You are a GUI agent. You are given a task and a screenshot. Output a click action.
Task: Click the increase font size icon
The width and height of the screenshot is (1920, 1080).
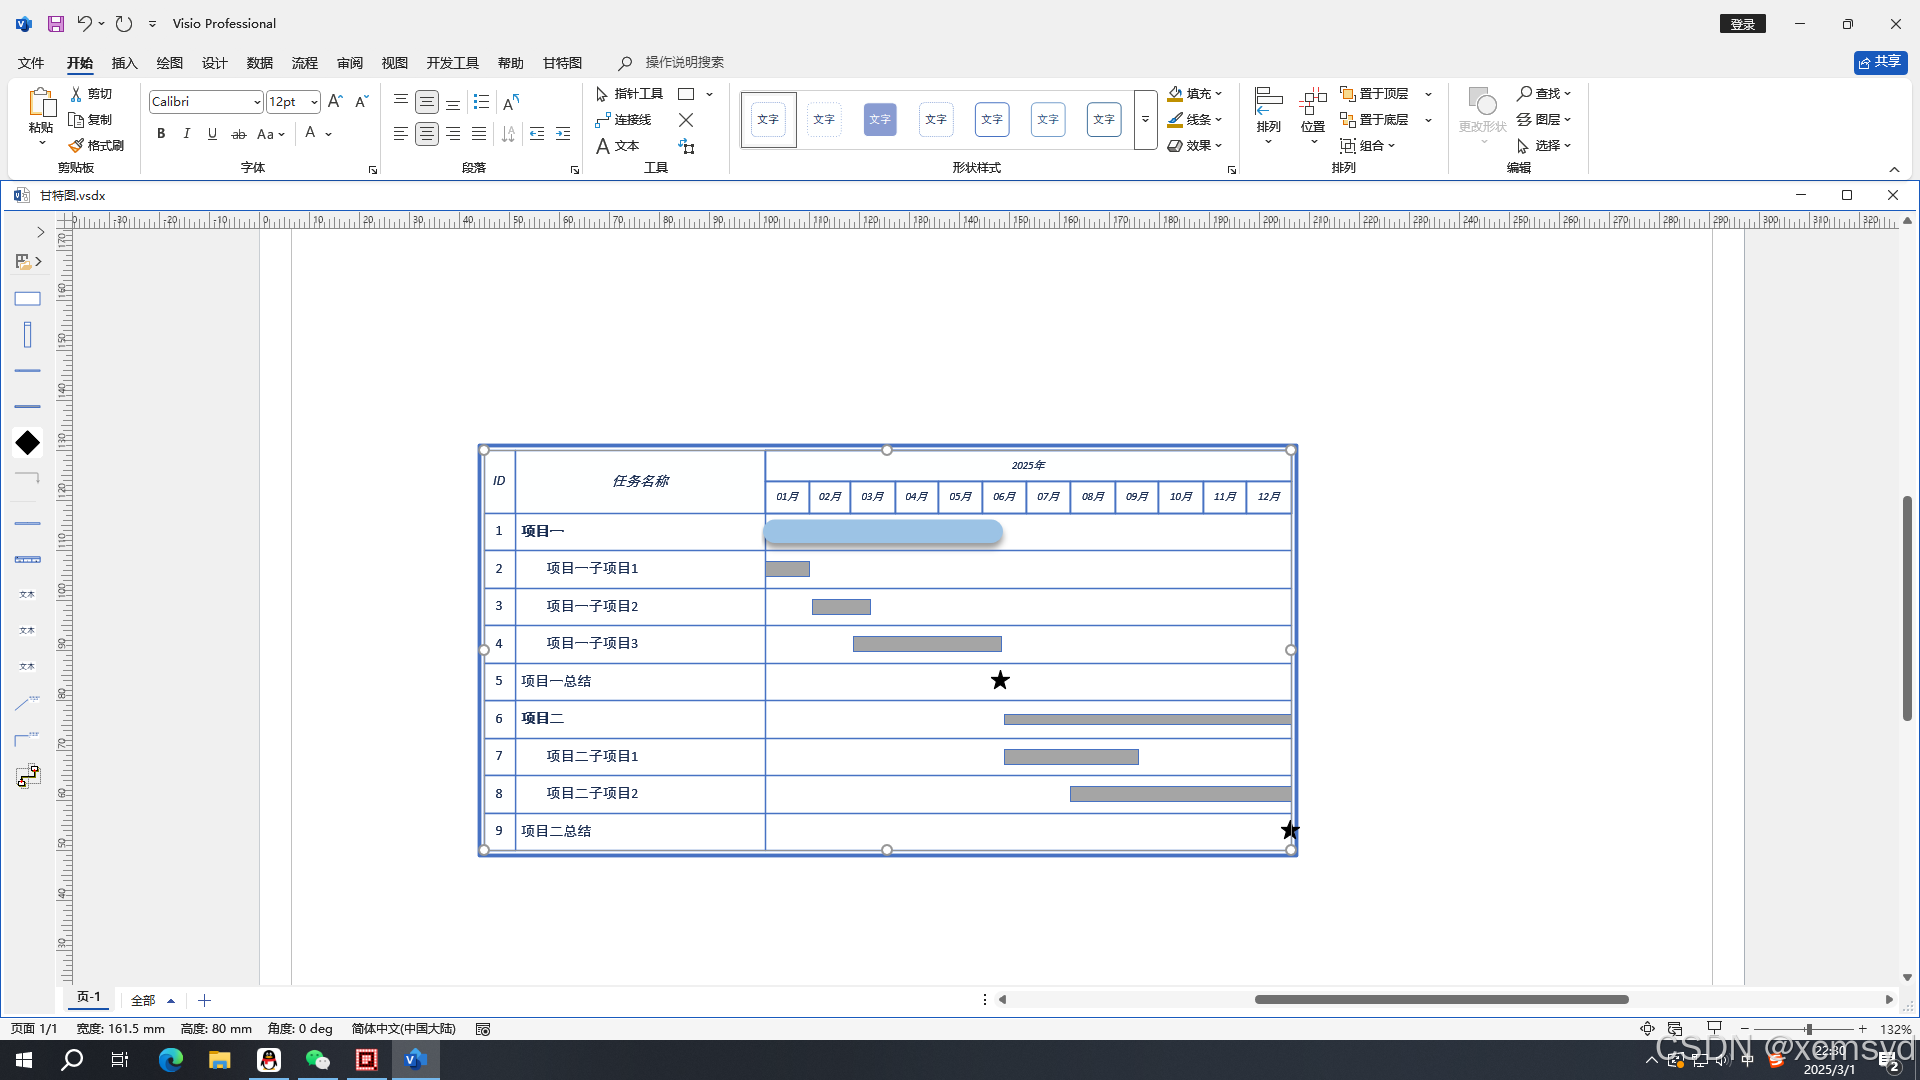click(335, 102)
